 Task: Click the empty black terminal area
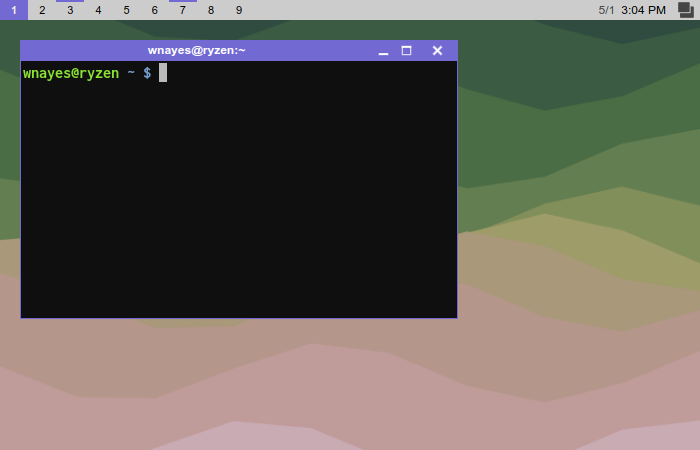tap(238, 200)
